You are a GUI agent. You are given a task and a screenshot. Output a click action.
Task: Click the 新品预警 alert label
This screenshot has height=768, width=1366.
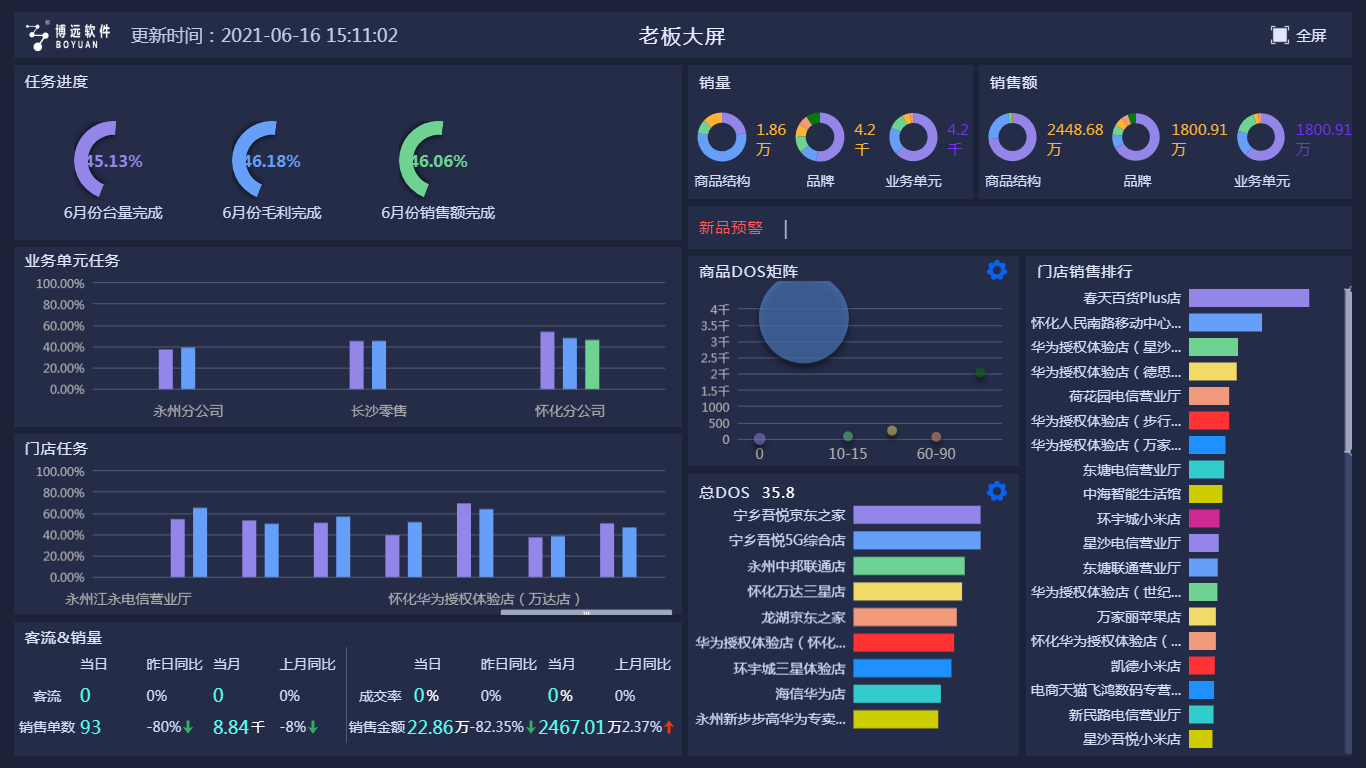click(x=730, y=228)
